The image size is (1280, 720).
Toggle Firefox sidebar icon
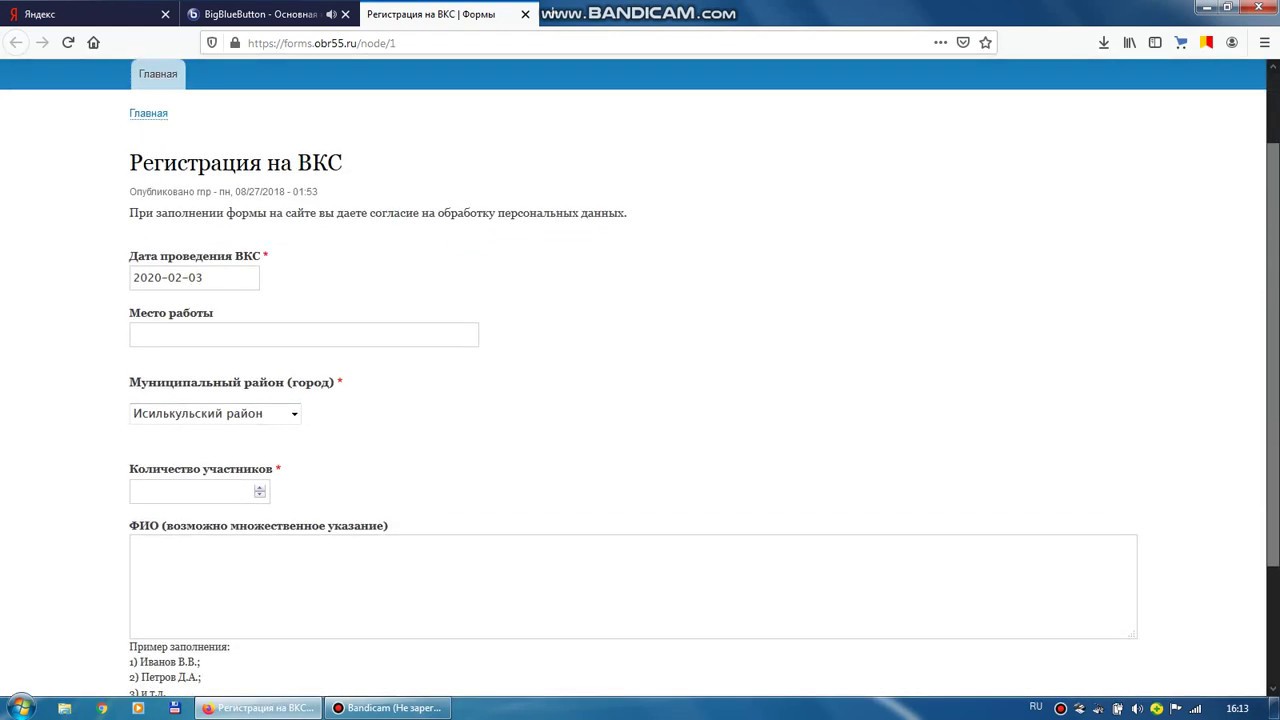coord(1155,43)
